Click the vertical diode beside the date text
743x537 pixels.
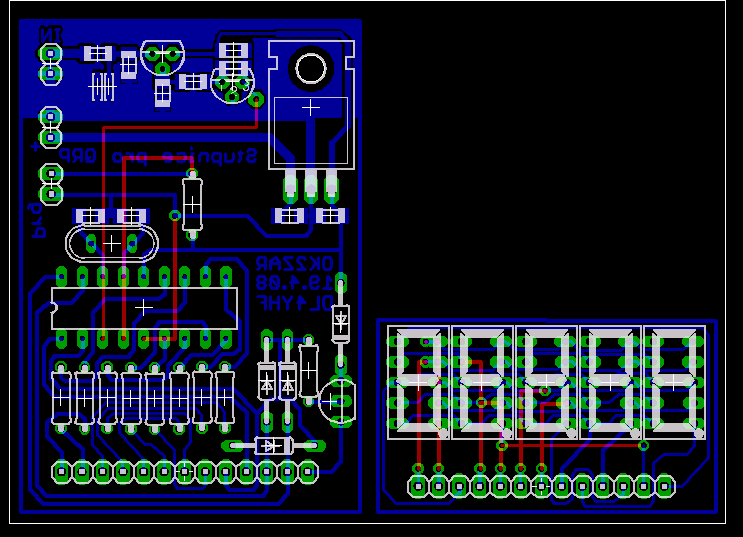(x=341, y=322)
